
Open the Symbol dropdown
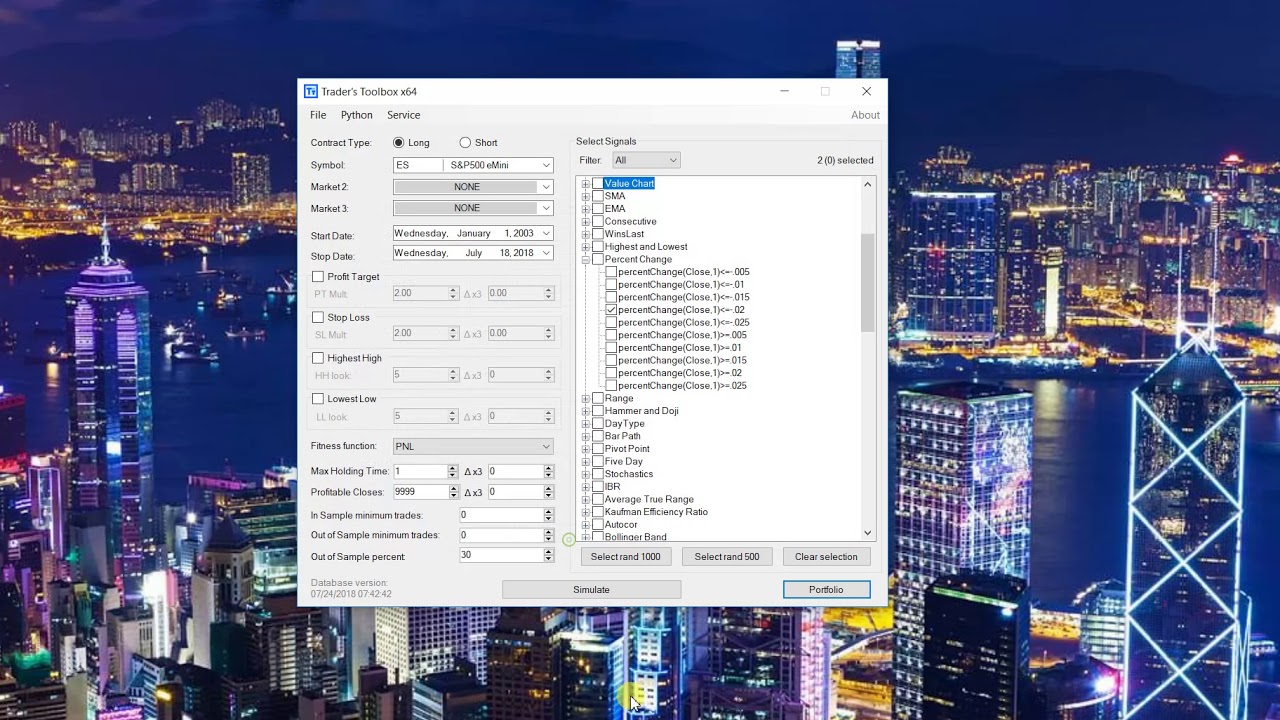click(546, 165)
